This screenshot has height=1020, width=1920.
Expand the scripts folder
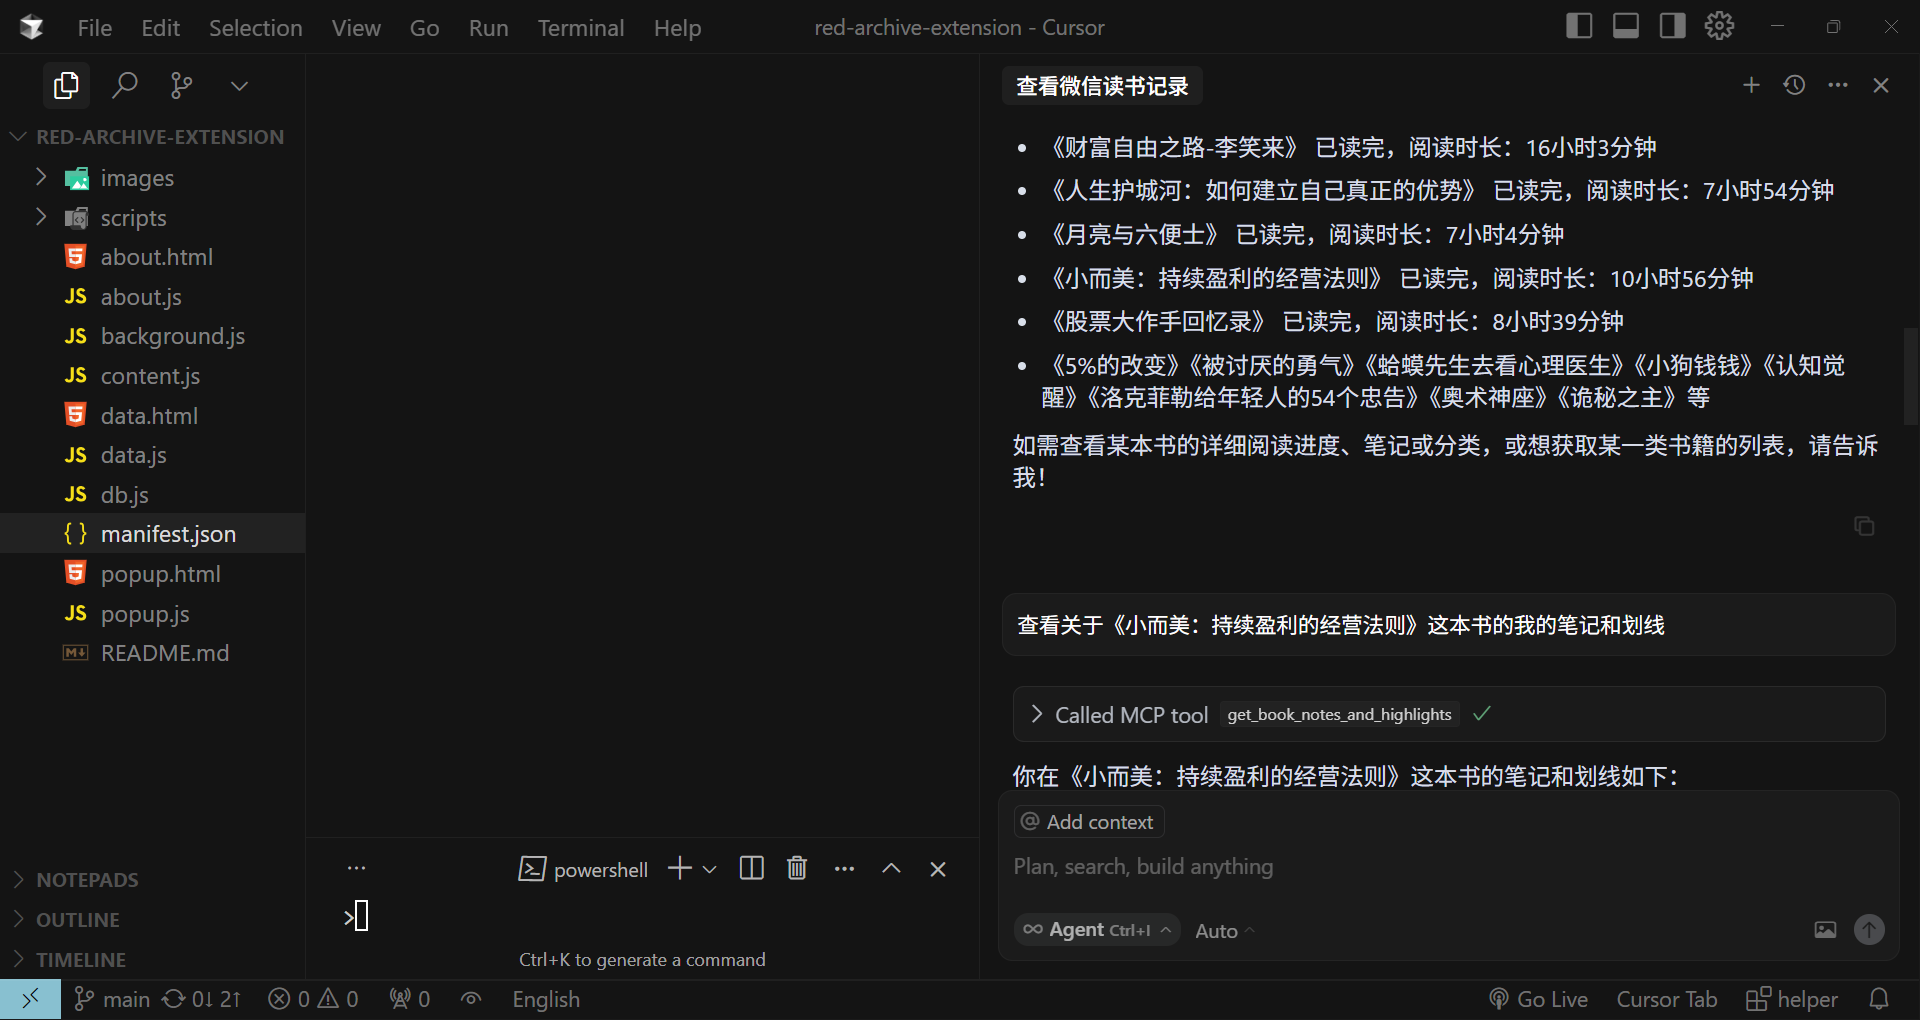click(152, 218)
